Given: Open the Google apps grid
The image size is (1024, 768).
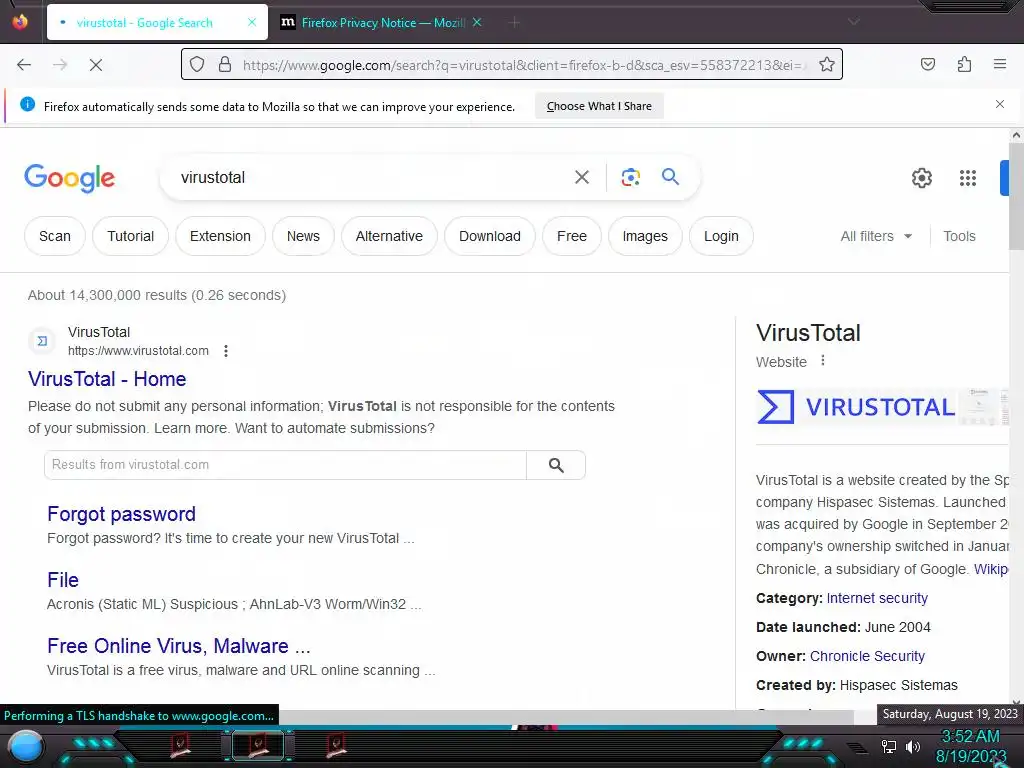Looking at the screenshot, I should tap(968, 178).
